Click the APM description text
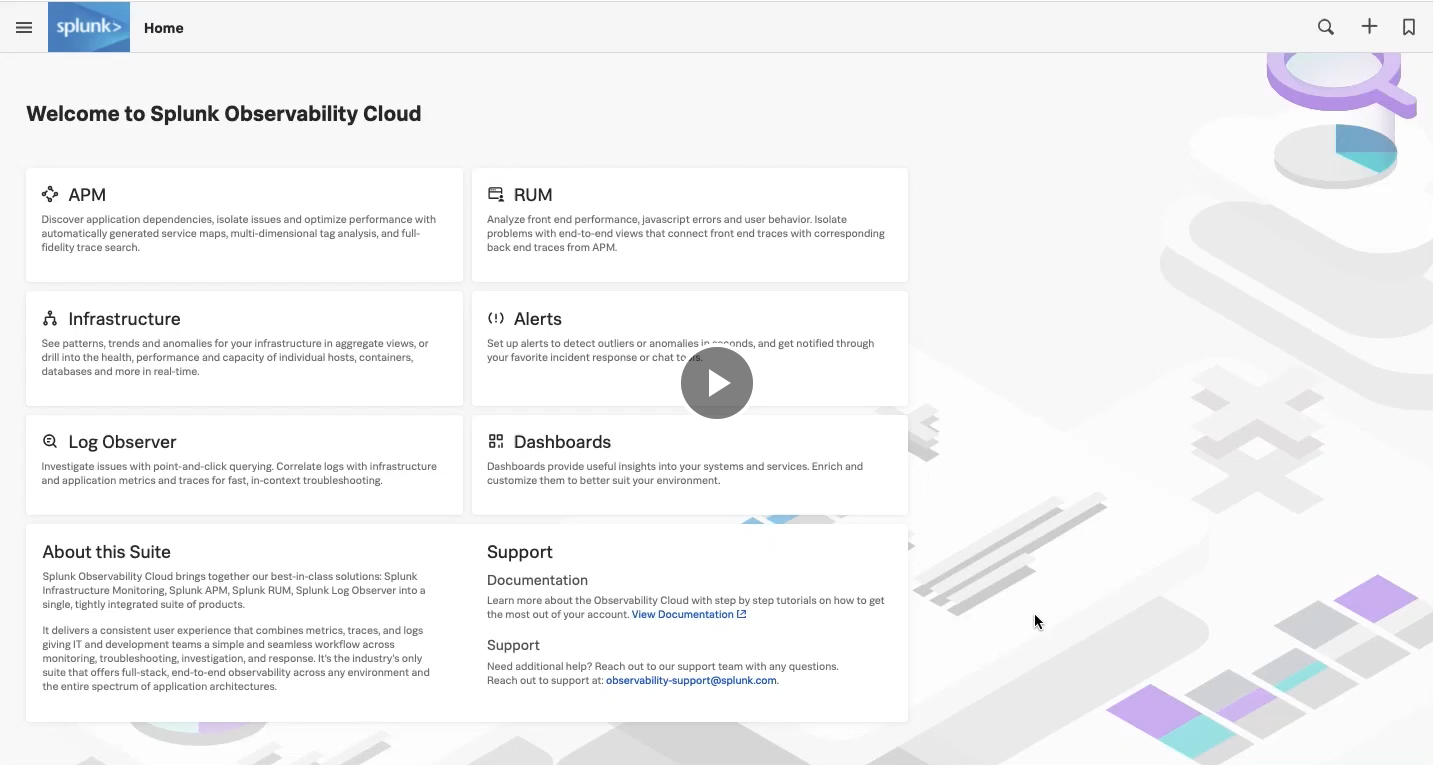This screenshot has height=765, width=1433. (x=239, y=233)
